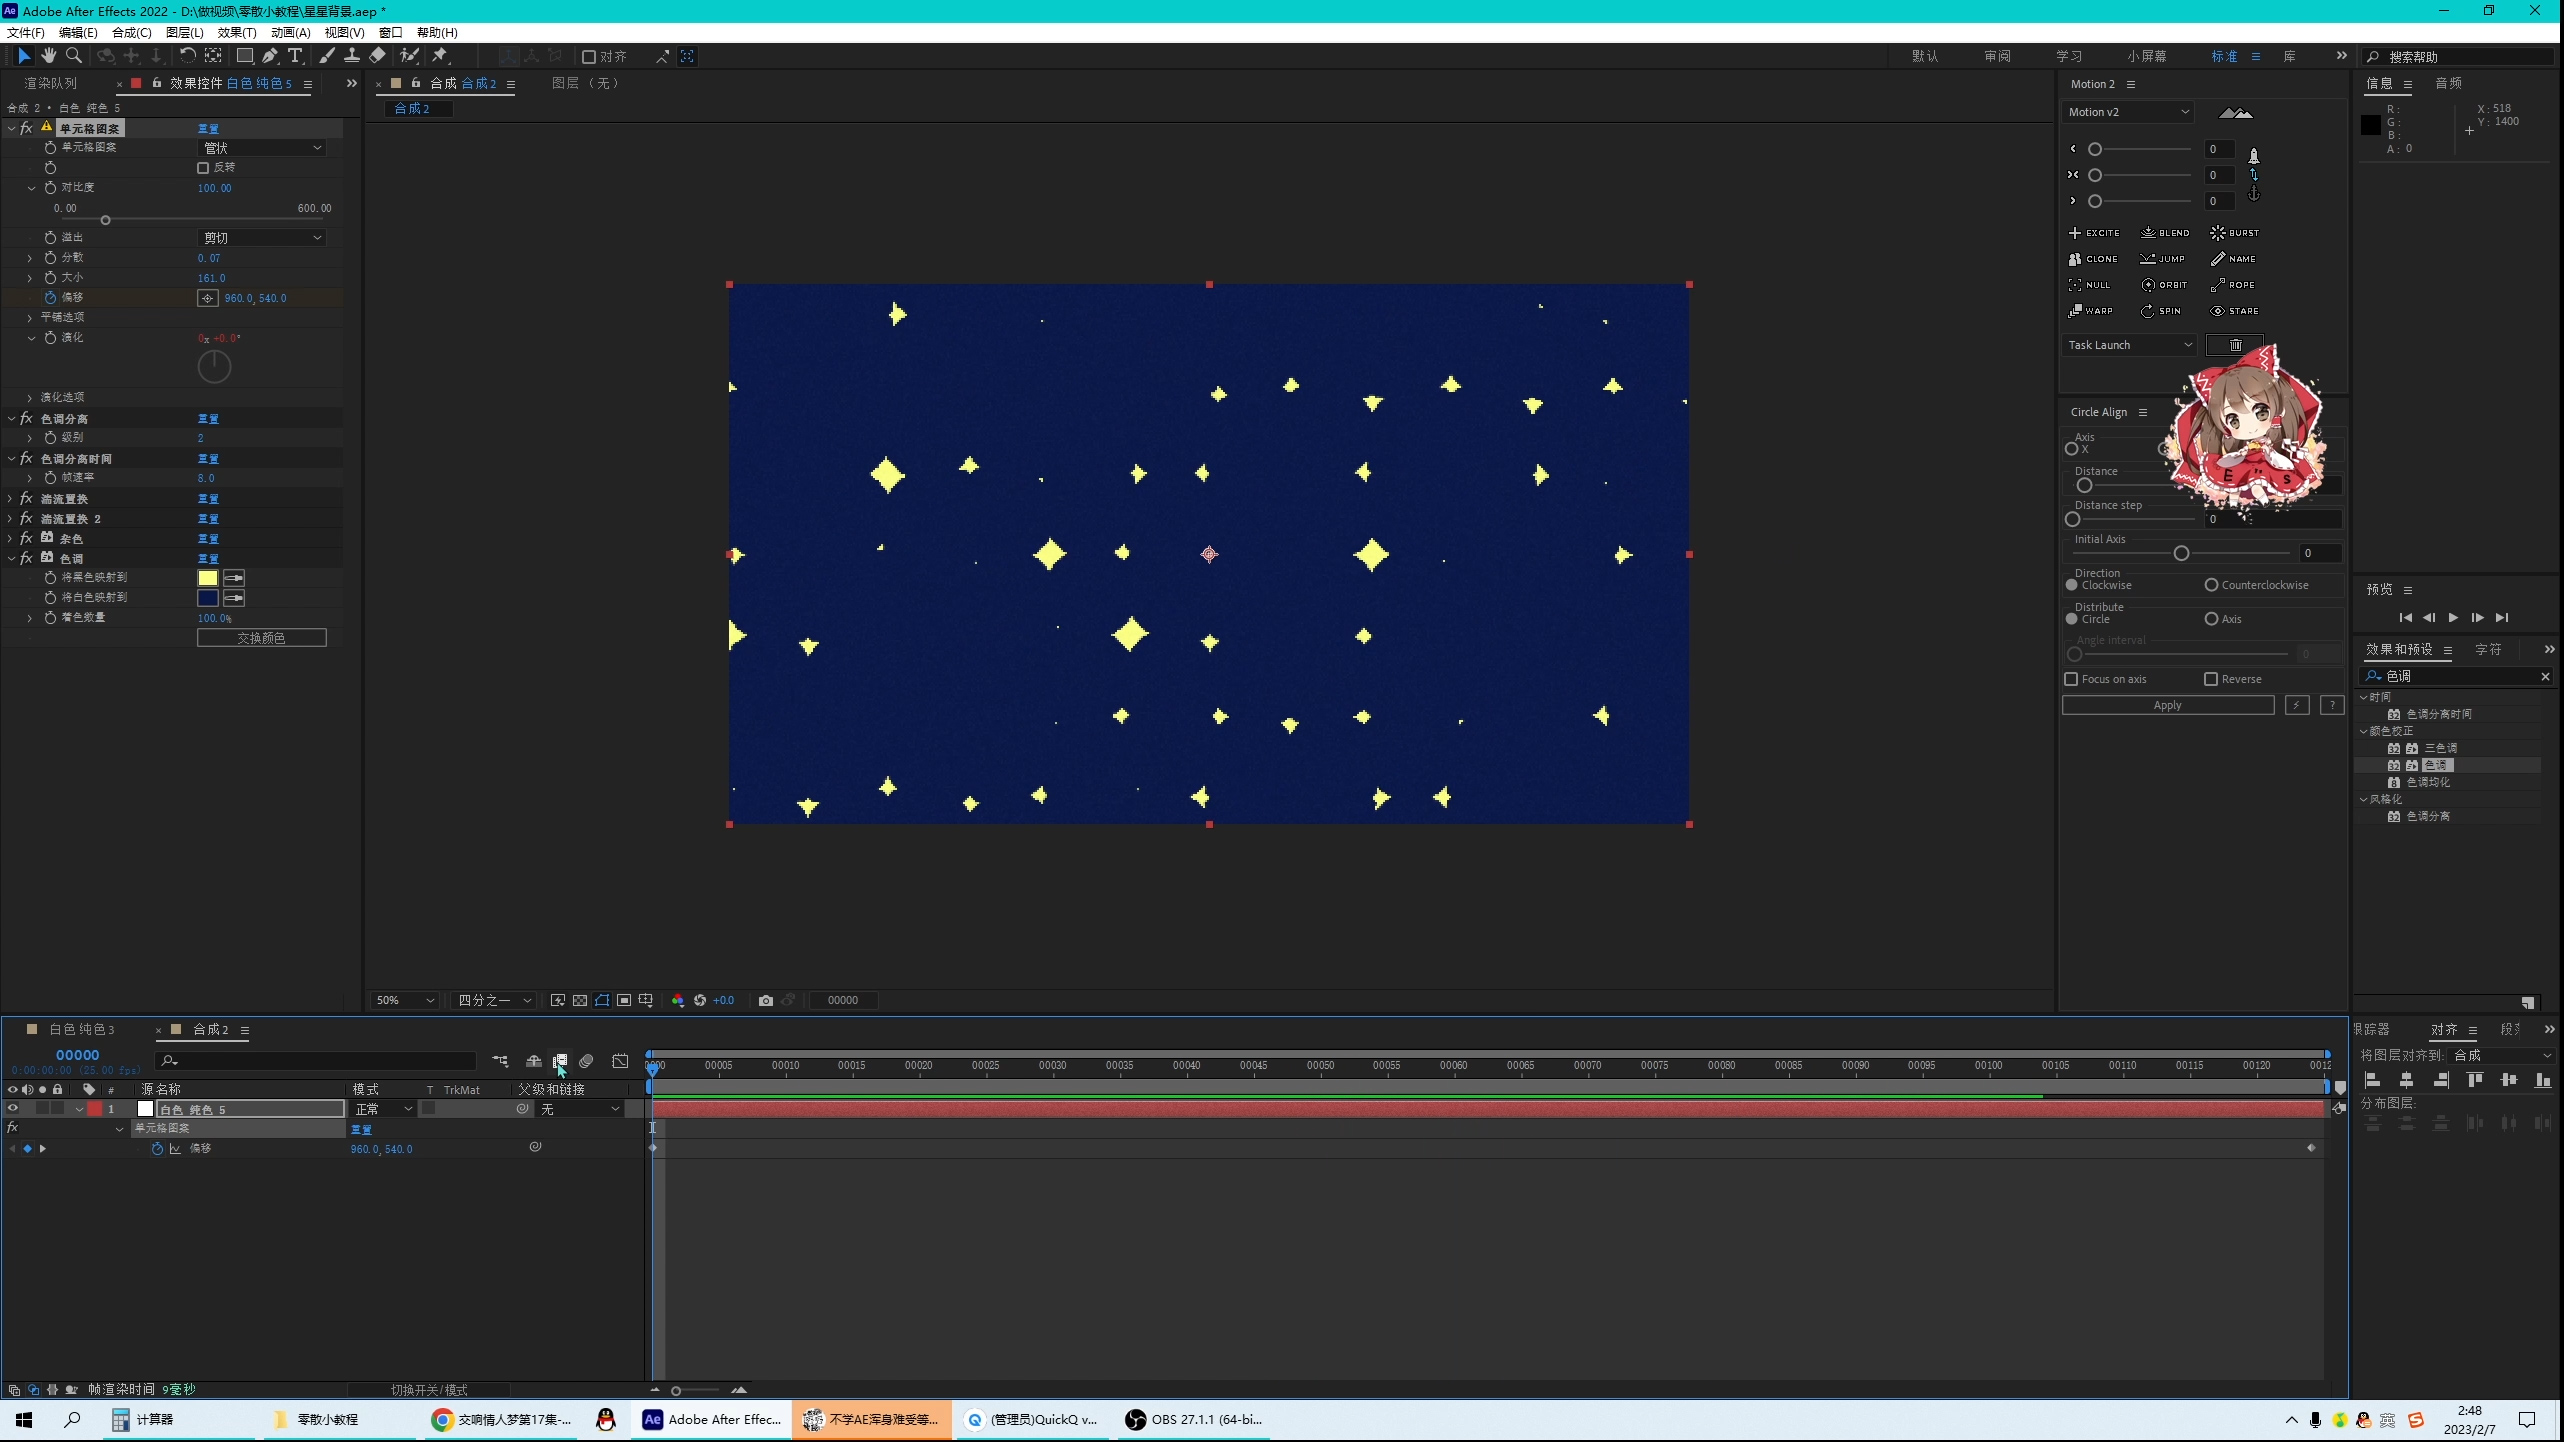Image resolution: width=2564 pixels, height=1442 pixels.
Task: Switch to 白色 纯色 3 timeline tab
Action: [82, 1029]
